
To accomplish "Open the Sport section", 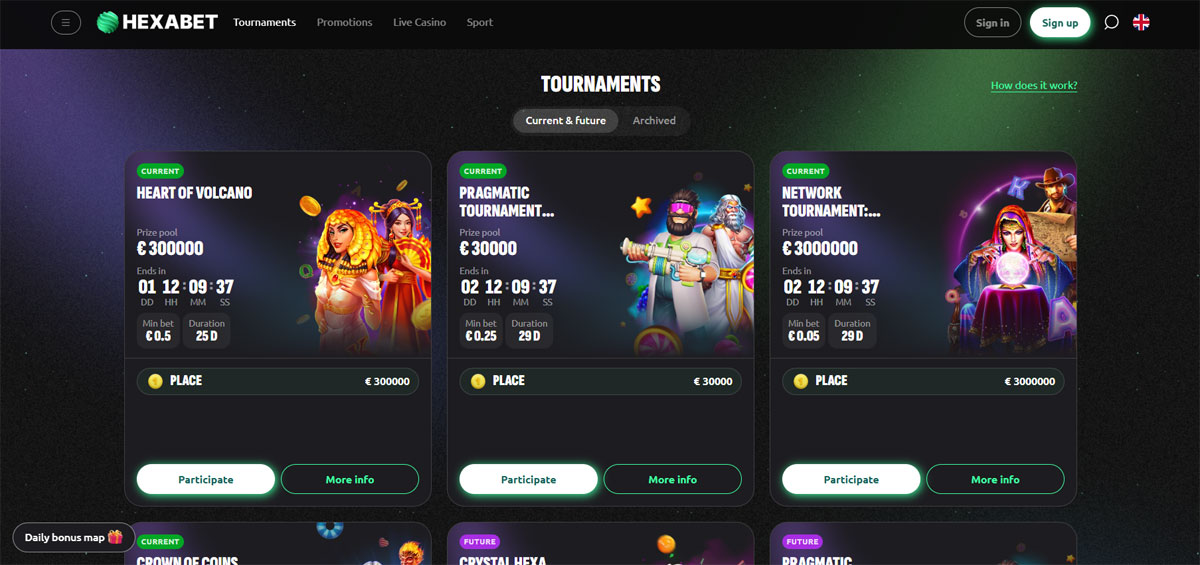I will [x=480, y=22].
